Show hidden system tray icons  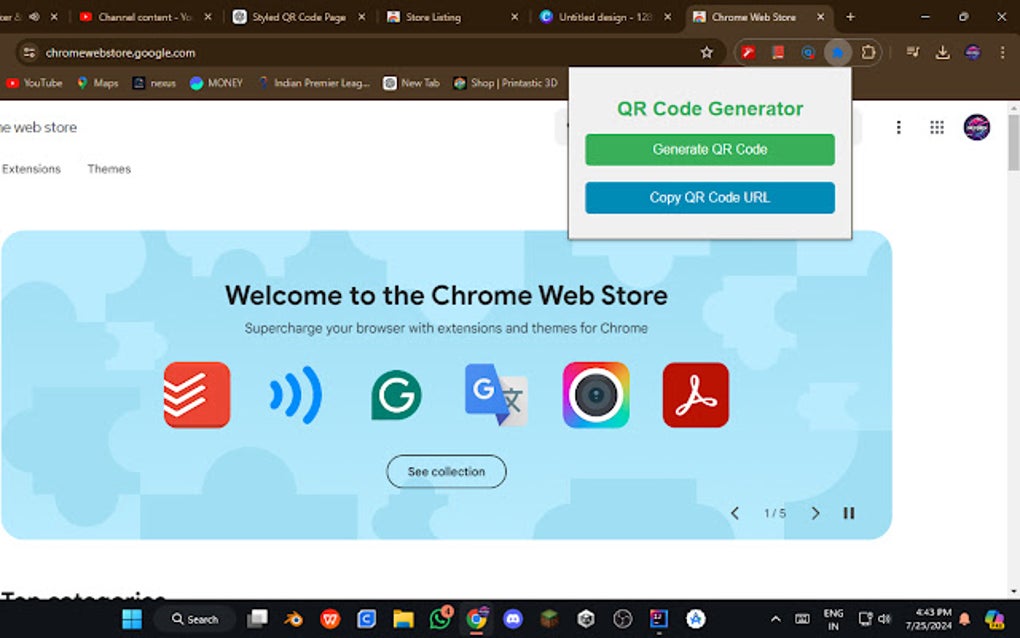[x=775, y=619]
